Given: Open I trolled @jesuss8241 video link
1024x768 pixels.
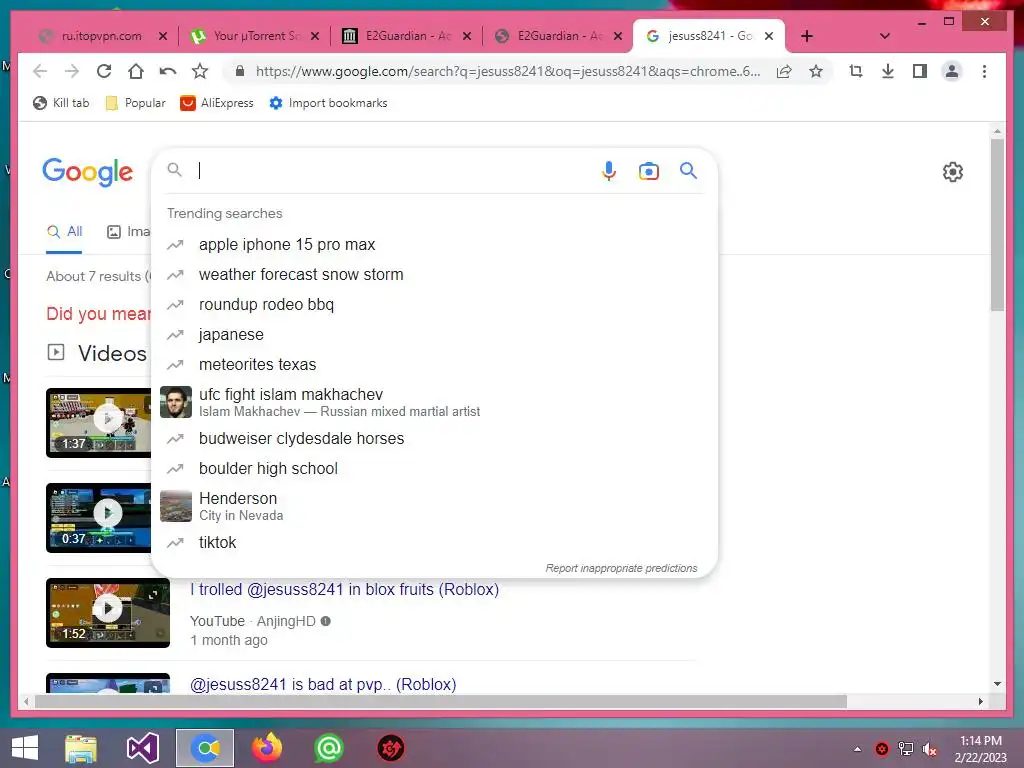Looking at the screenshot, I should (344, 590).
